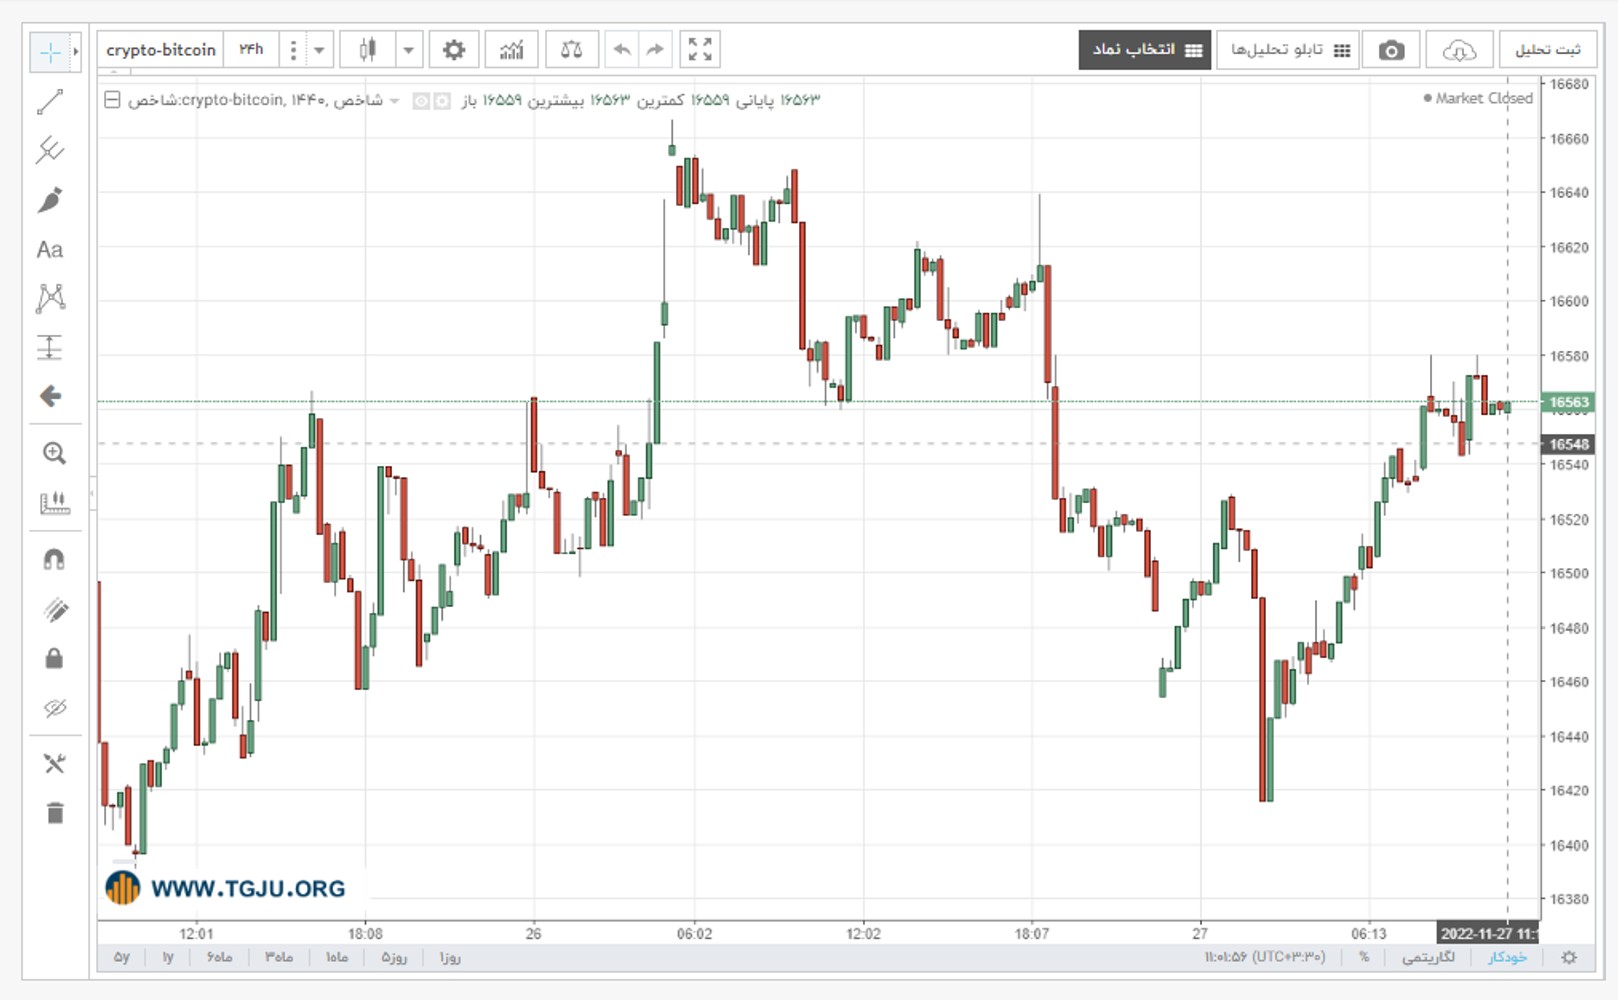Take a chart snapshot with camera
The height and width of the screenshot is (1000, 1618).
point(1391,50)
